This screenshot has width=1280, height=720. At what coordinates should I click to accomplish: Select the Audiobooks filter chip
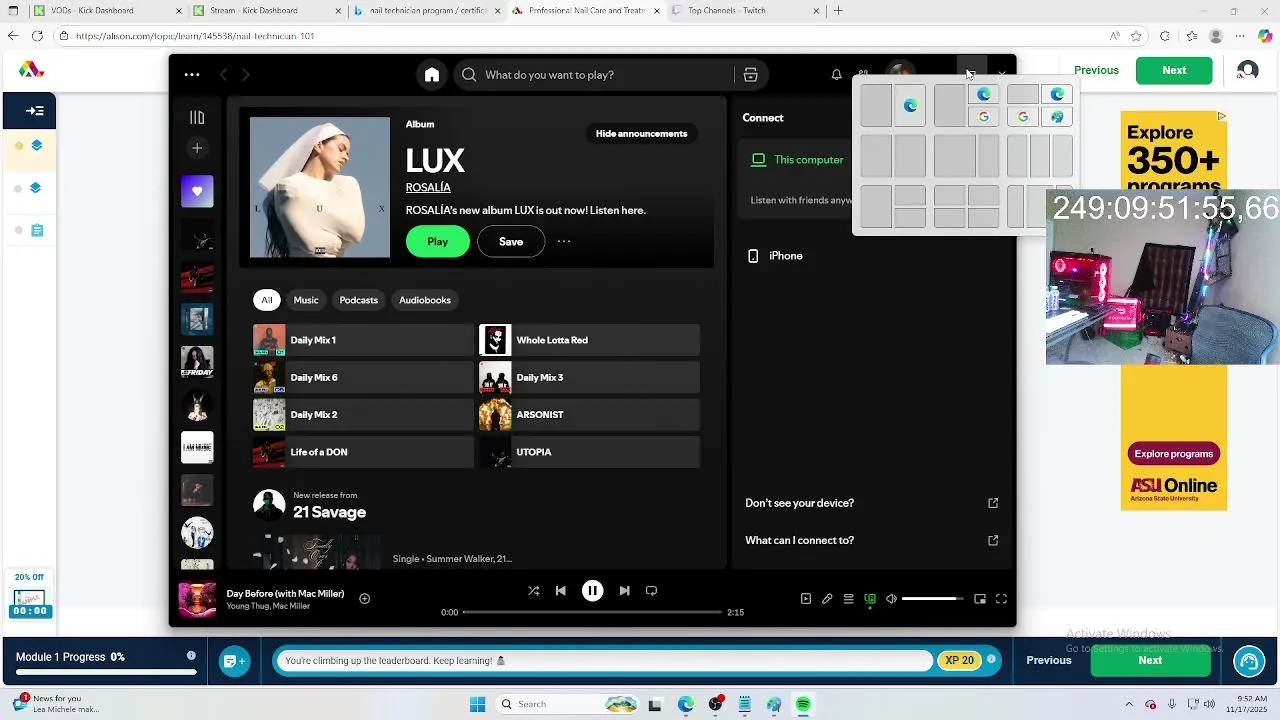coord(425,300)
